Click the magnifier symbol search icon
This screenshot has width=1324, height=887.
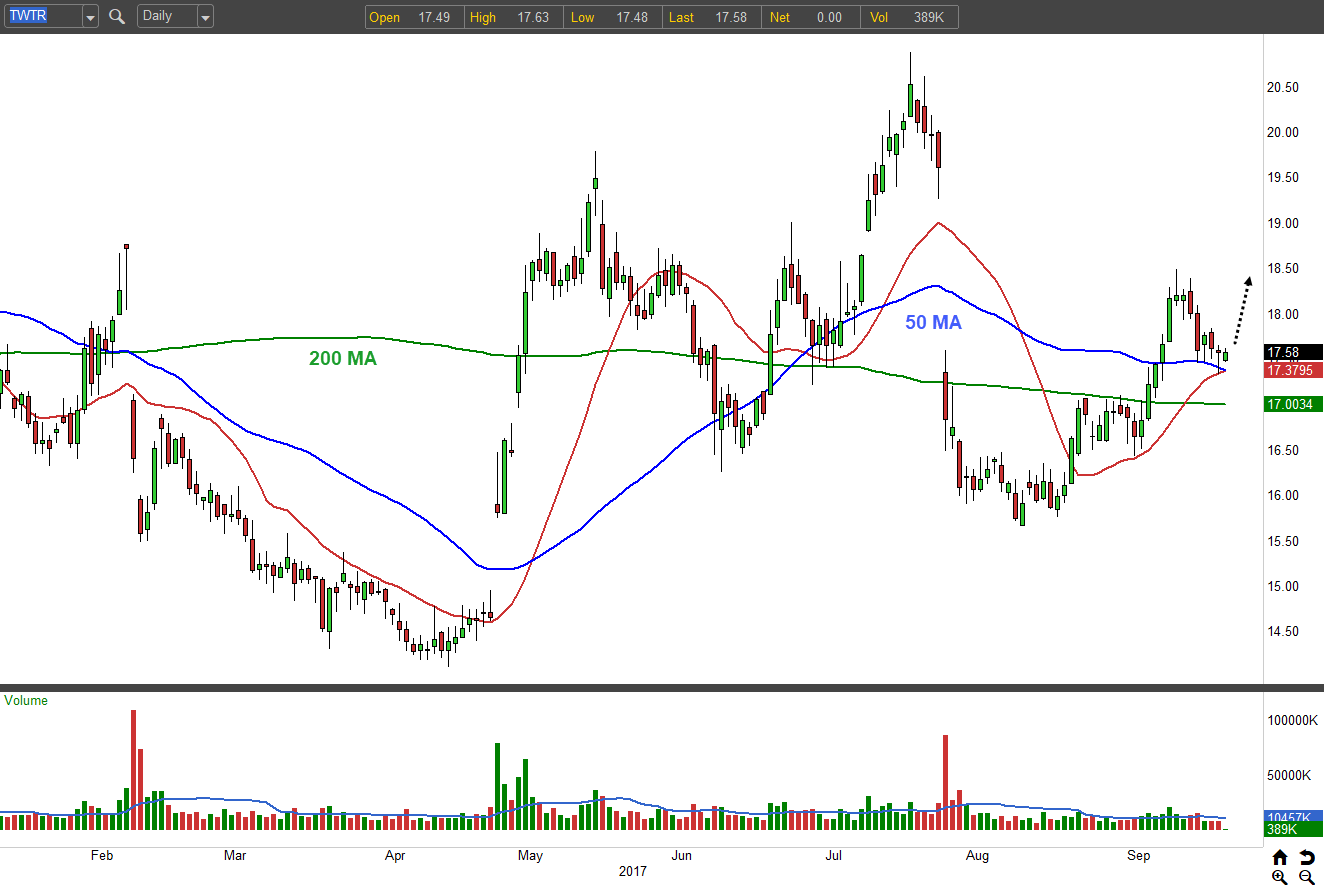[x=117, y=16]
